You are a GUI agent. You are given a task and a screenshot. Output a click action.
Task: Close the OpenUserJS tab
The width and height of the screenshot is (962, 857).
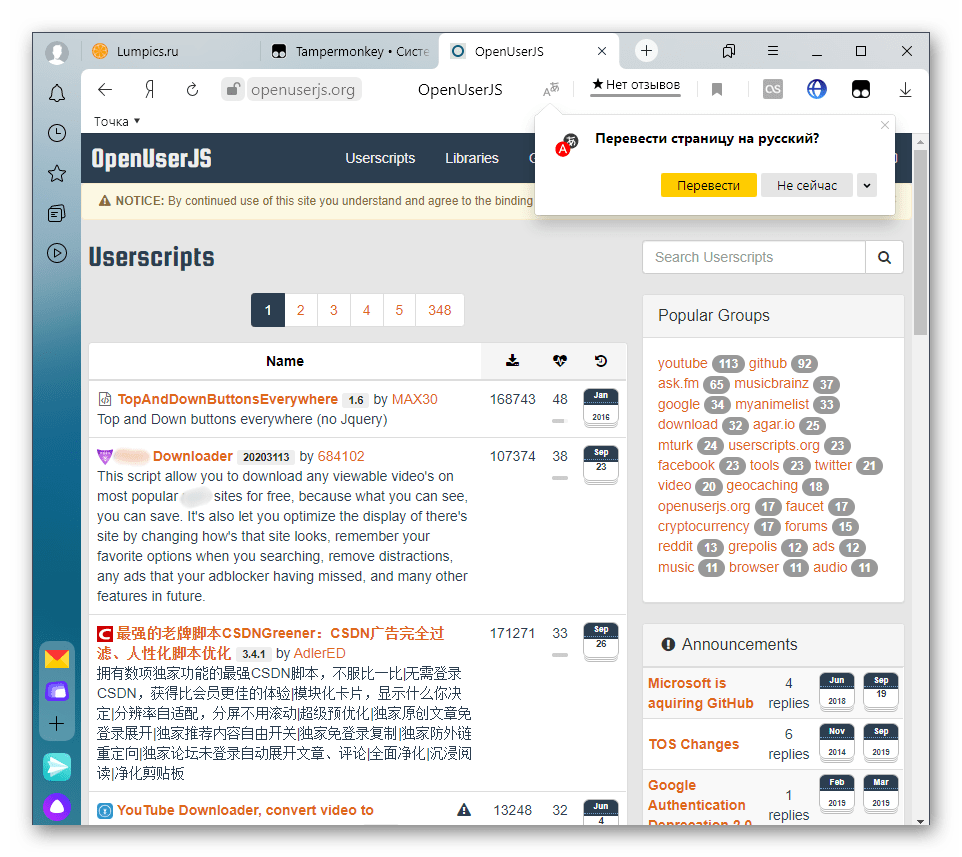(x=602, y=51)
